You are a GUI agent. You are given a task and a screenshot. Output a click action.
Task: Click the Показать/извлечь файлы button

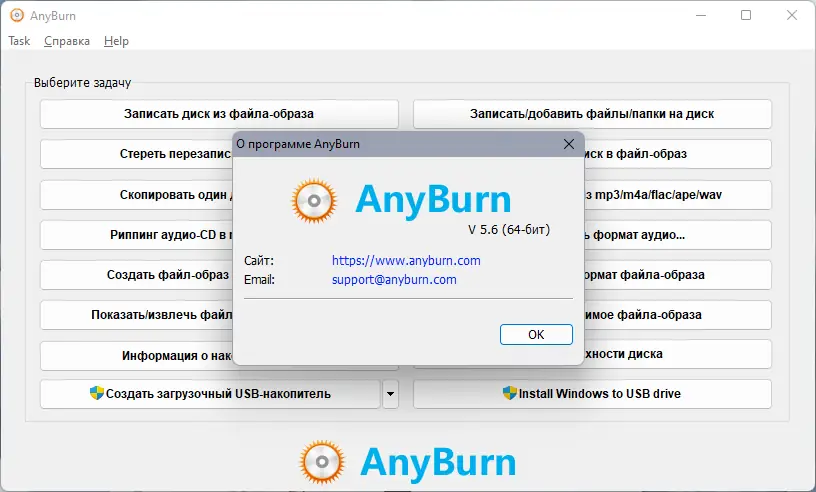136,315
